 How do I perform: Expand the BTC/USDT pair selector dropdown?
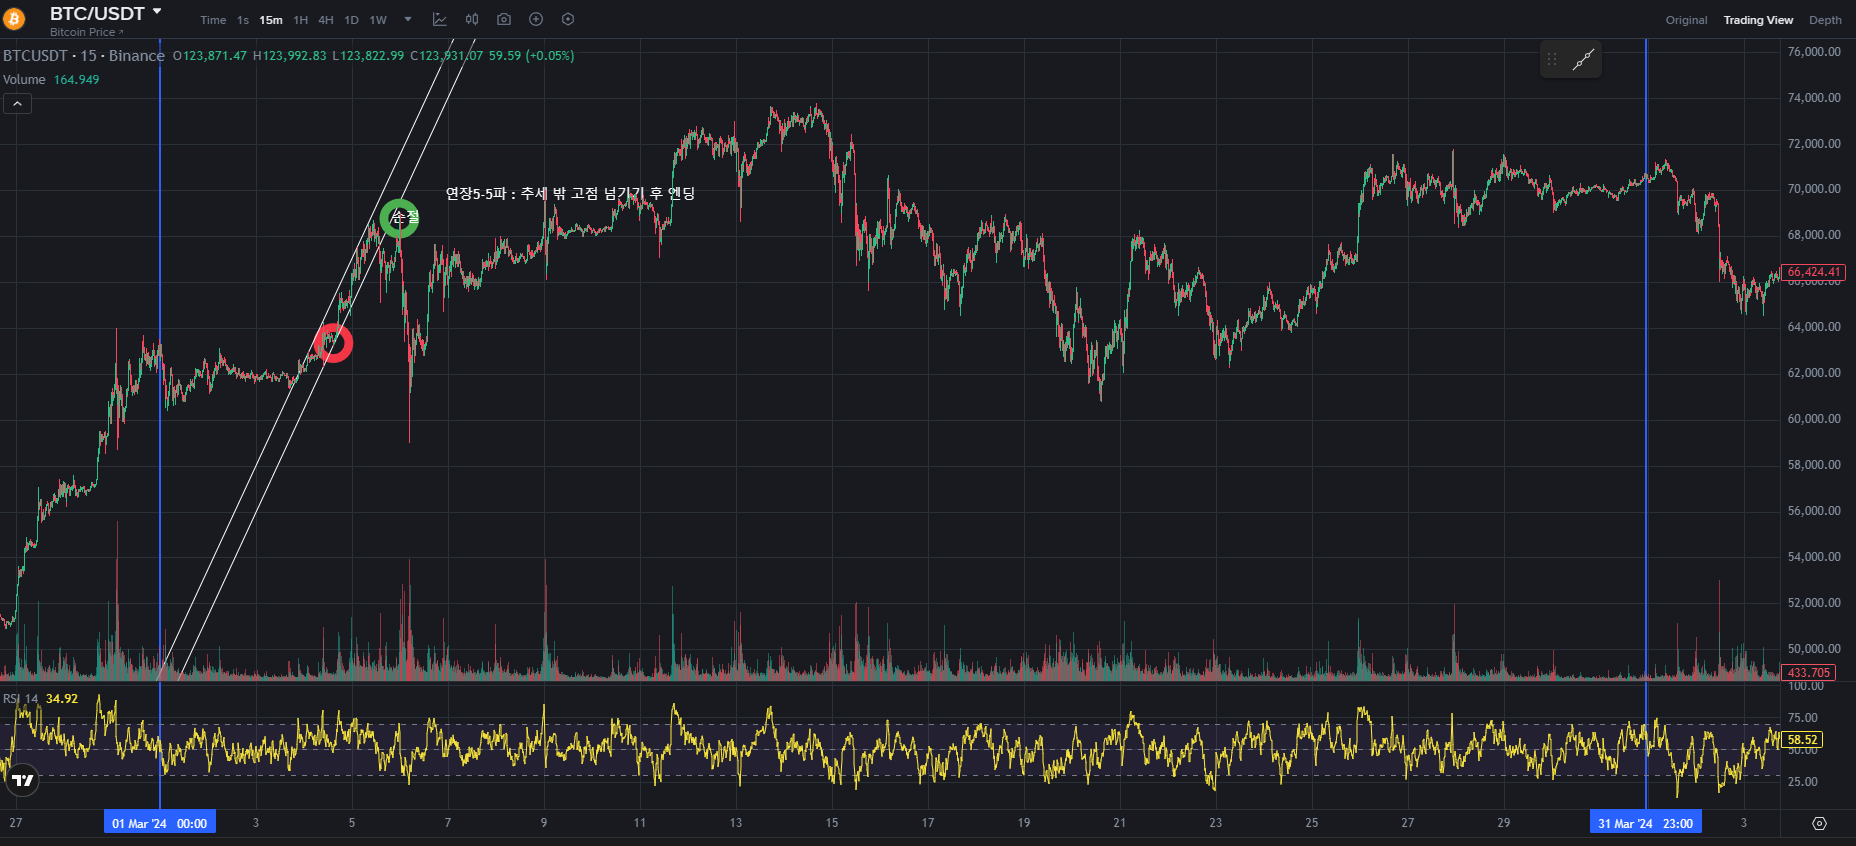[157, 12]
